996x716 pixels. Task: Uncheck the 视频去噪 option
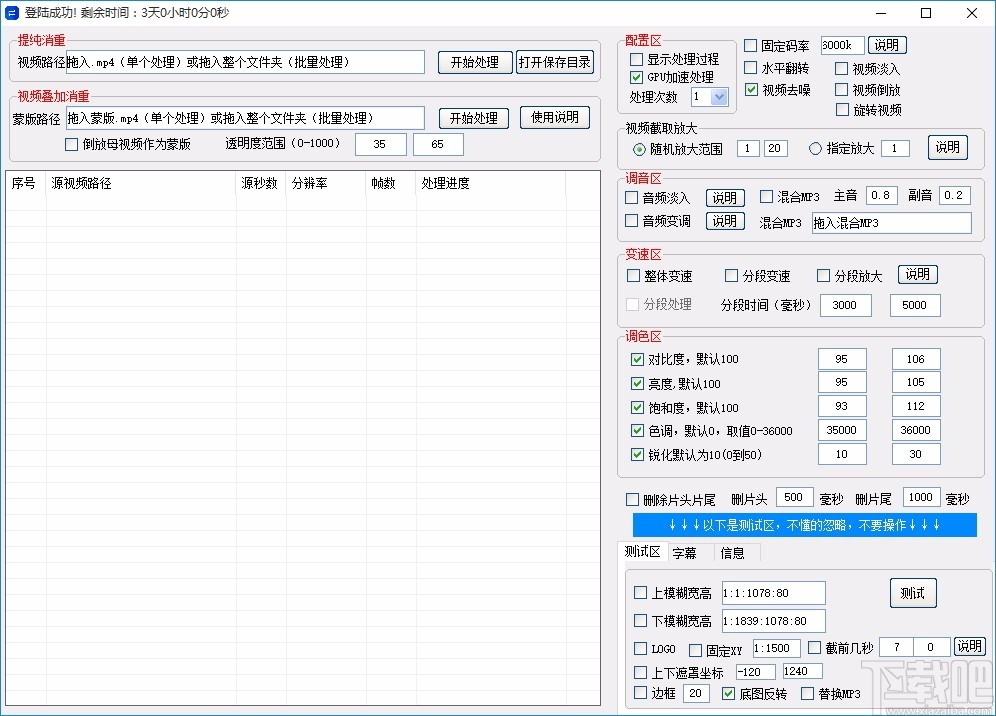752,89
